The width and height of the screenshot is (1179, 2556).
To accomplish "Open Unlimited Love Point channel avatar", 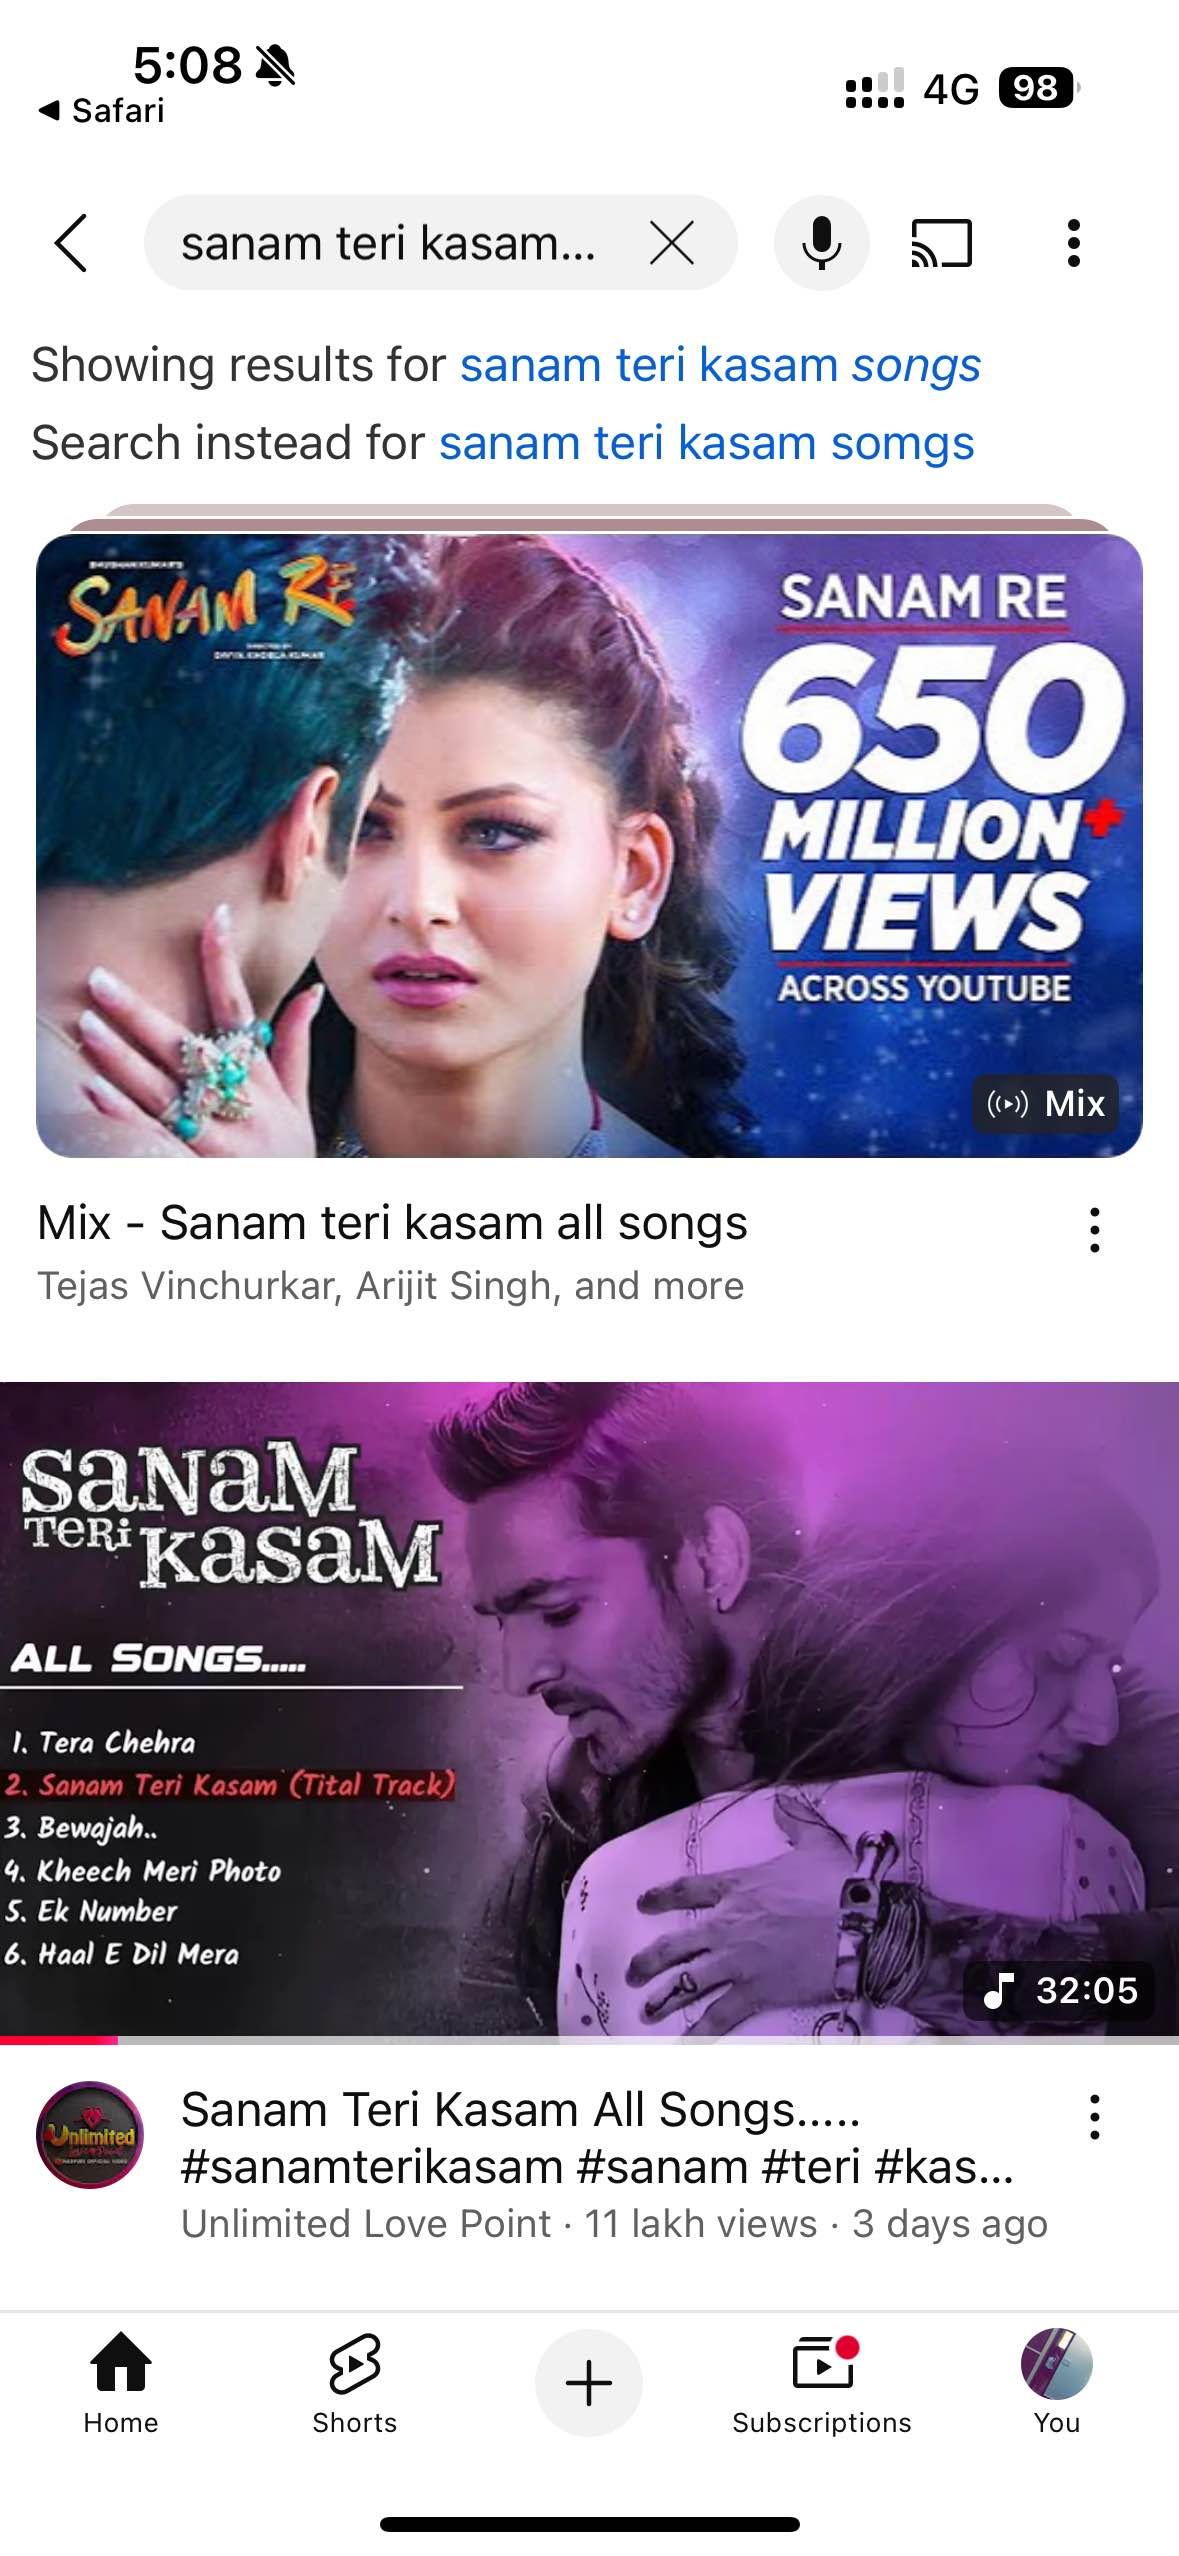I will pyautogui.click(x=90, y=2135).
